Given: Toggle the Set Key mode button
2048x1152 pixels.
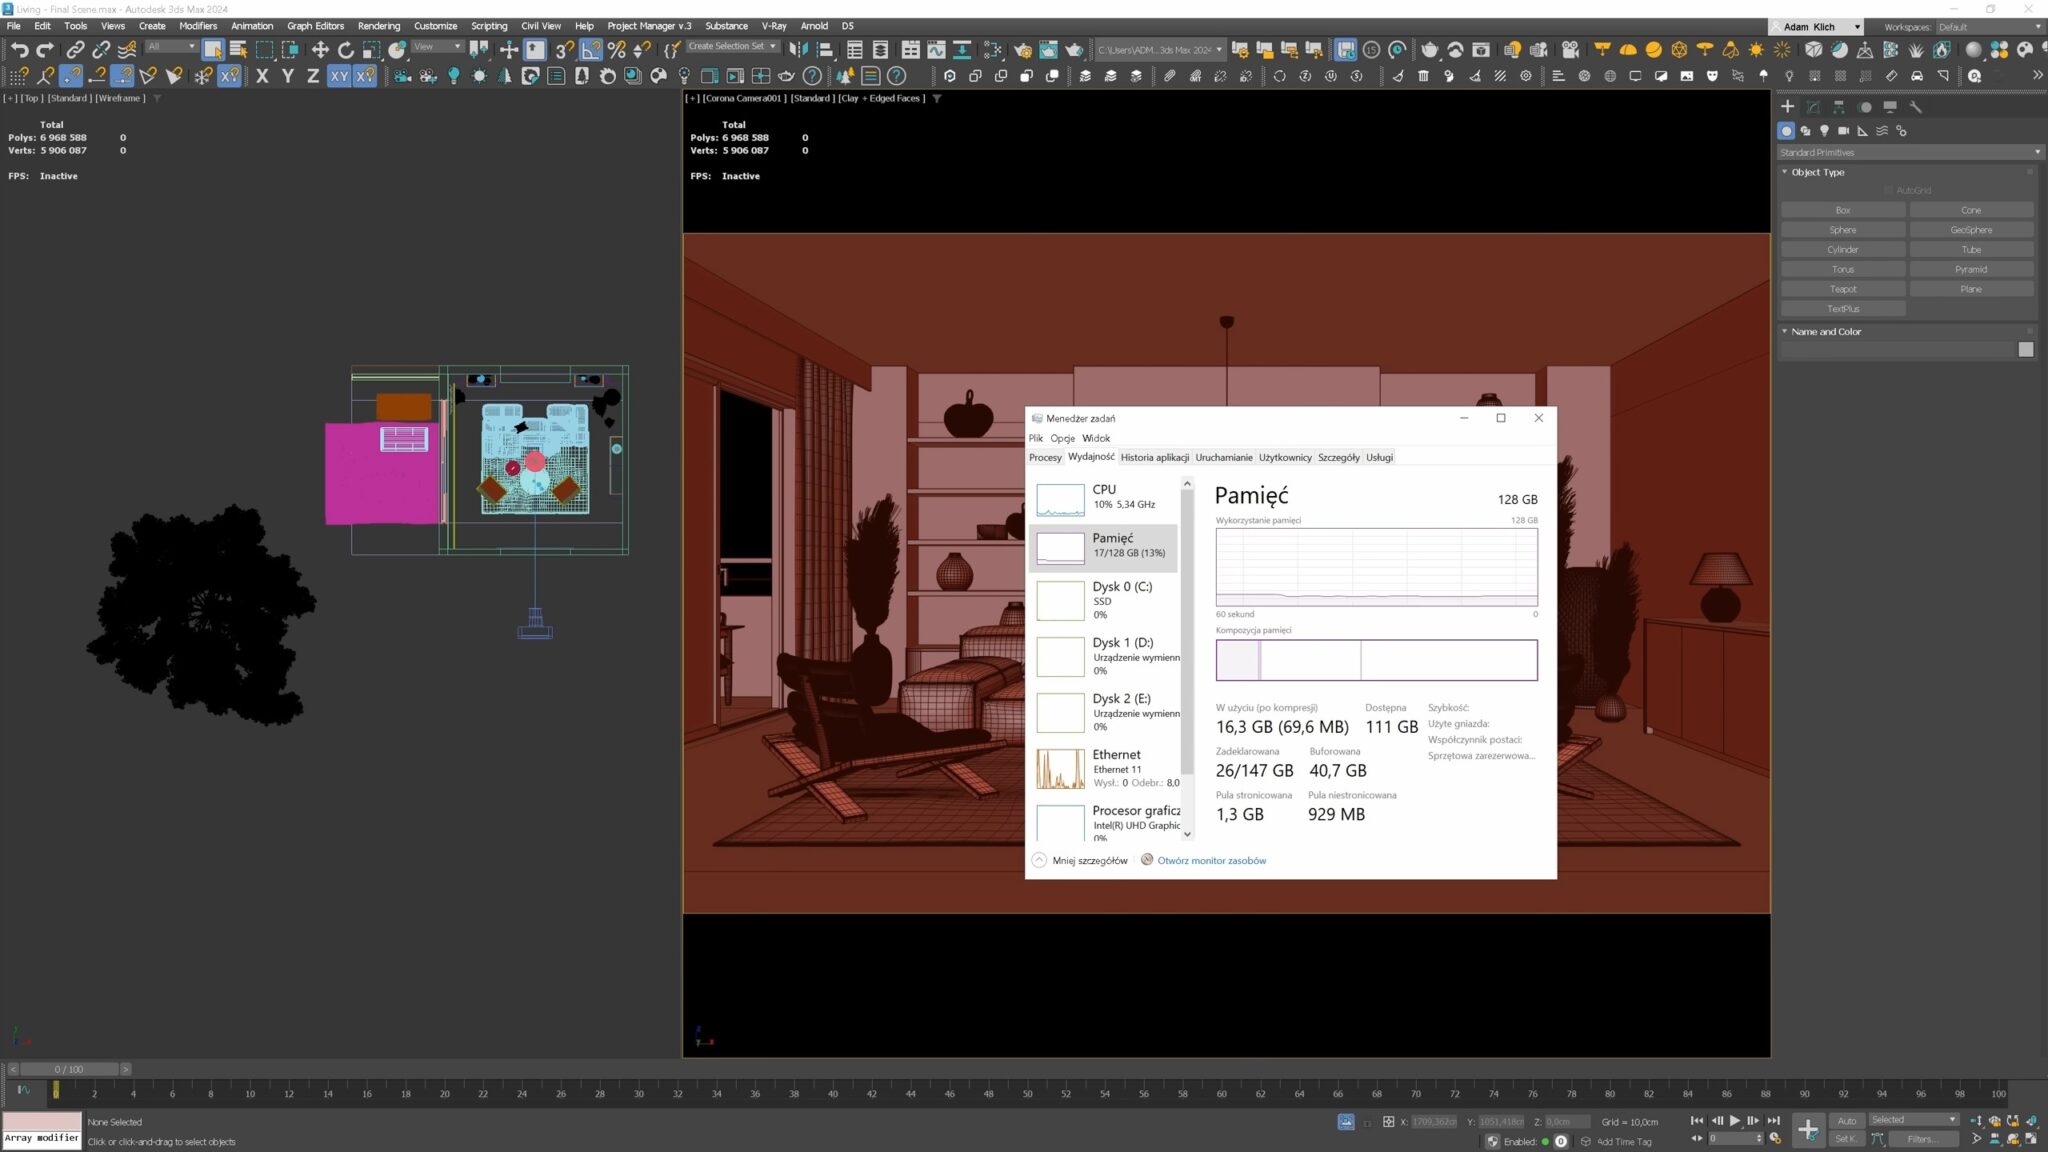Looking at the screenshot, I should click(1846, 1139).
